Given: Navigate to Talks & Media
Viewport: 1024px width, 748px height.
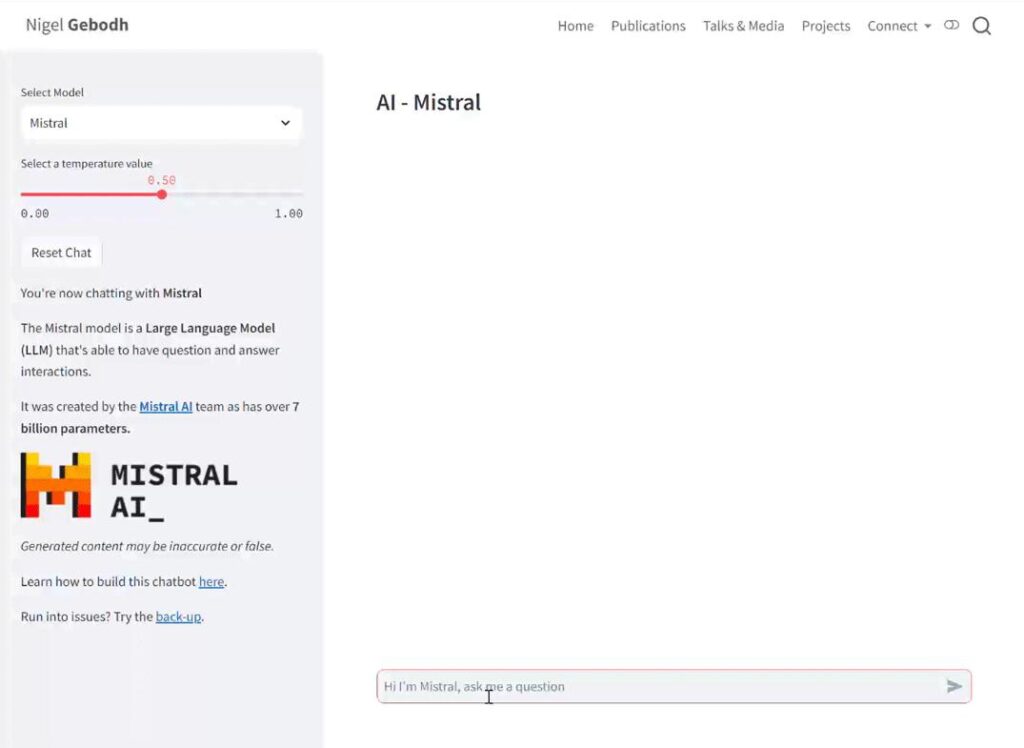Looking at the screenshot, I should 743,26.
